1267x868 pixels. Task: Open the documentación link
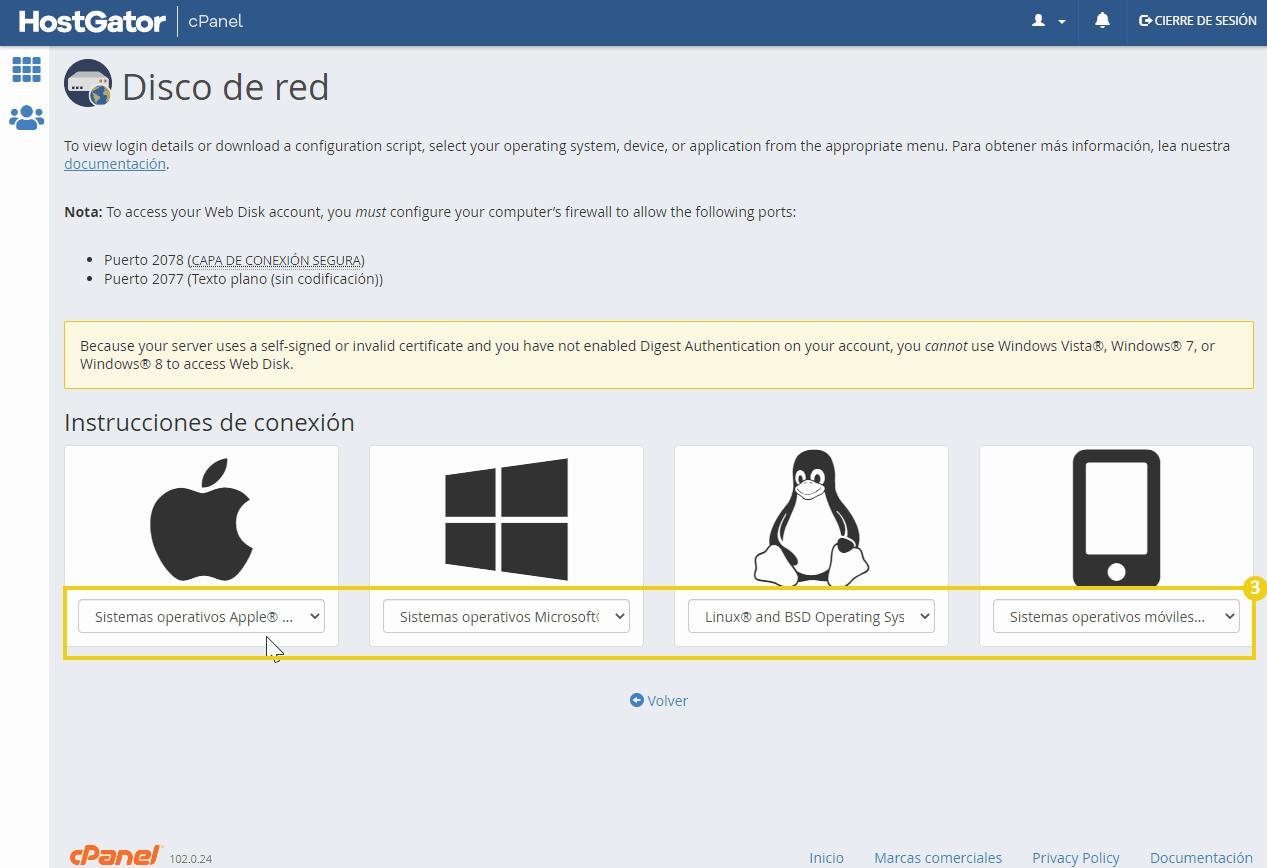click(x=115, y=164)
